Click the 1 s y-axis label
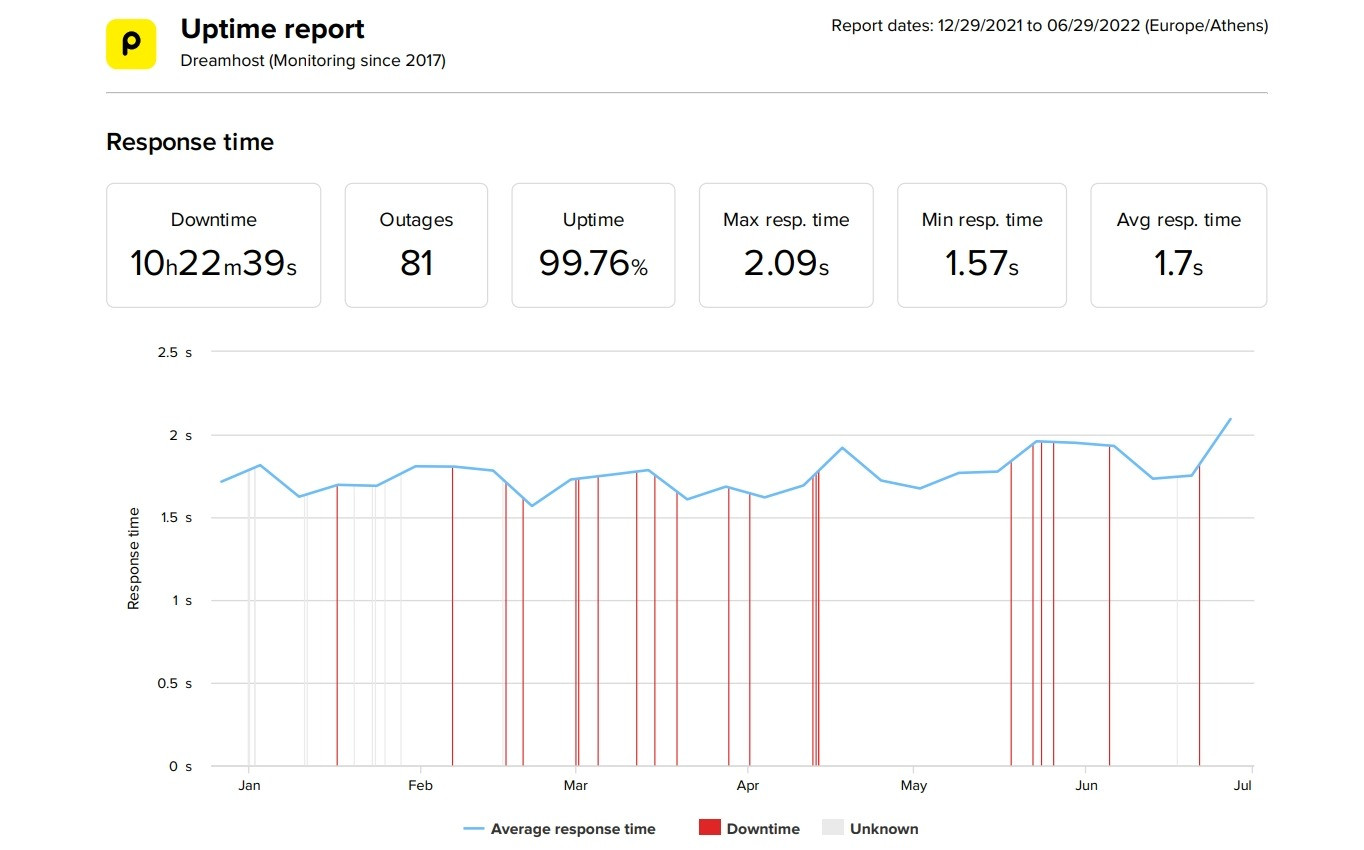 pyautogui.click(x=181, y=600)
